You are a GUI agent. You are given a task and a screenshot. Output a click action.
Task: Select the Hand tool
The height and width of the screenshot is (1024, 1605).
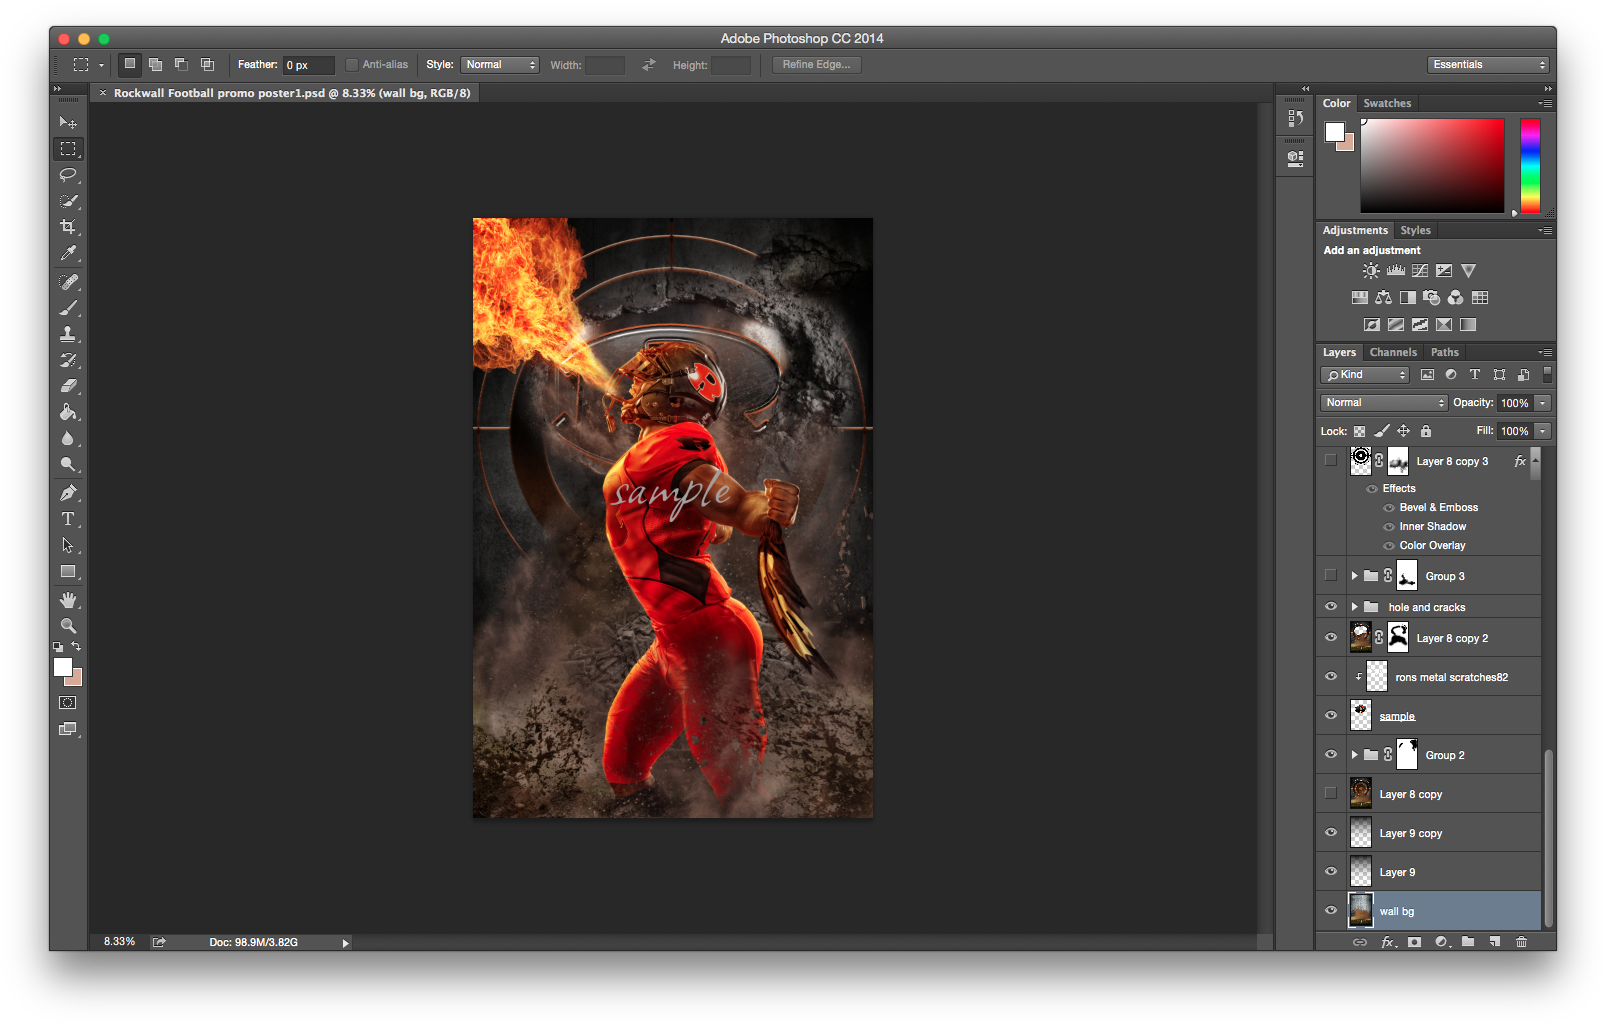[68, 599]
